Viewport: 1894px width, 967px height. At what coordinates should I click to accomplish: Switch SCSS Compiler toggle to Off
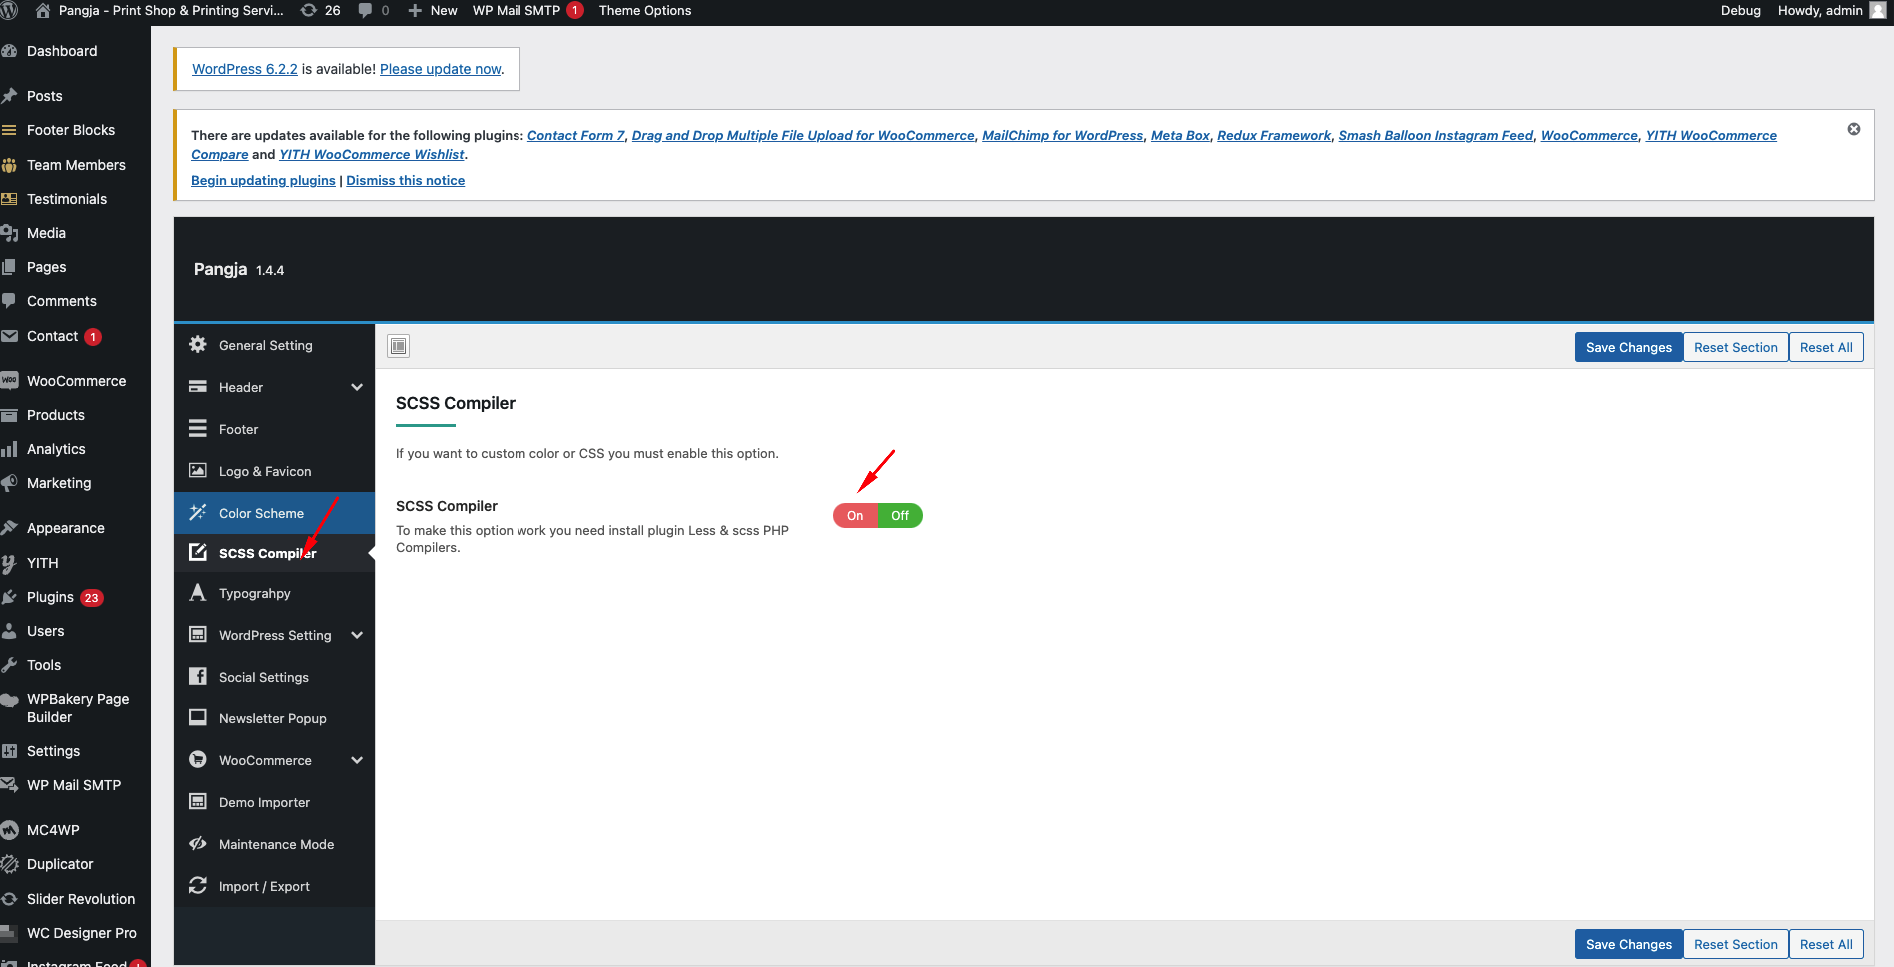pyautogui.click(x=900, y=515)
